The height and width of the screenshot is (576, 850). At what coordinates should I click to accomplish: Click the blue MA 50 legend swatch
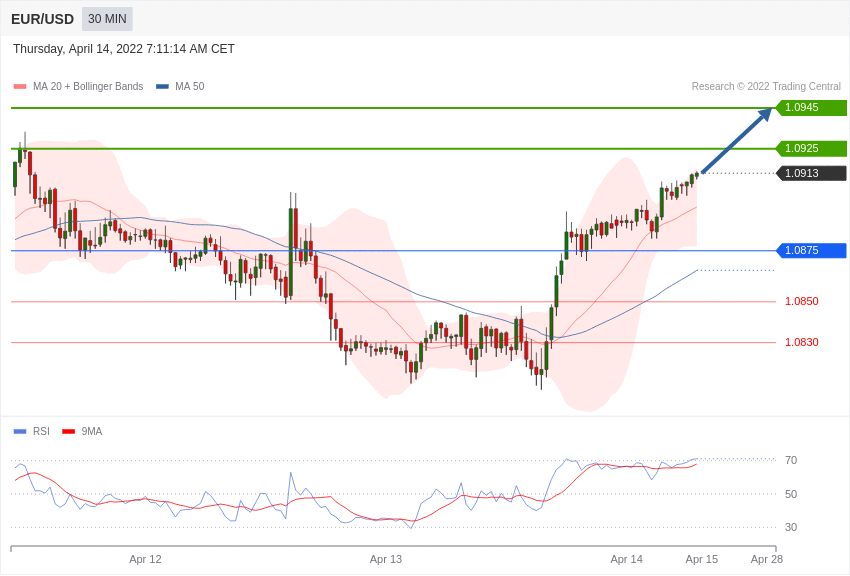point(162,87)
